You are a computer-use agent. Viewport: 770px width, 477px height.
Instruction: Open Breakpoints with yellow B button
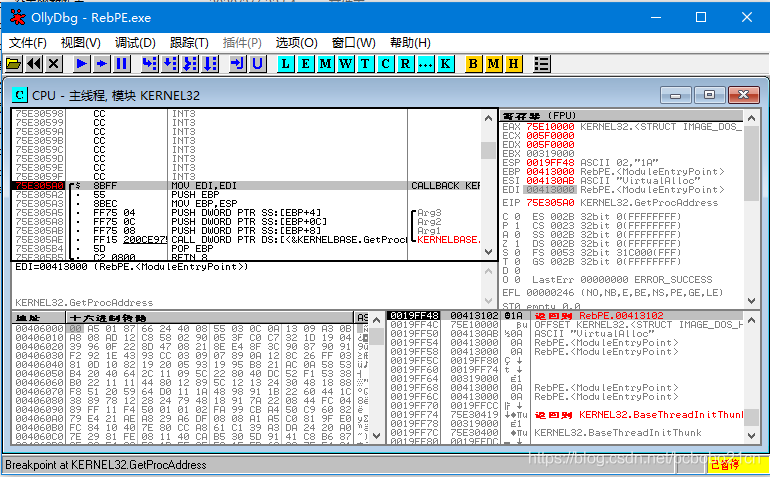tap(473, 63)
